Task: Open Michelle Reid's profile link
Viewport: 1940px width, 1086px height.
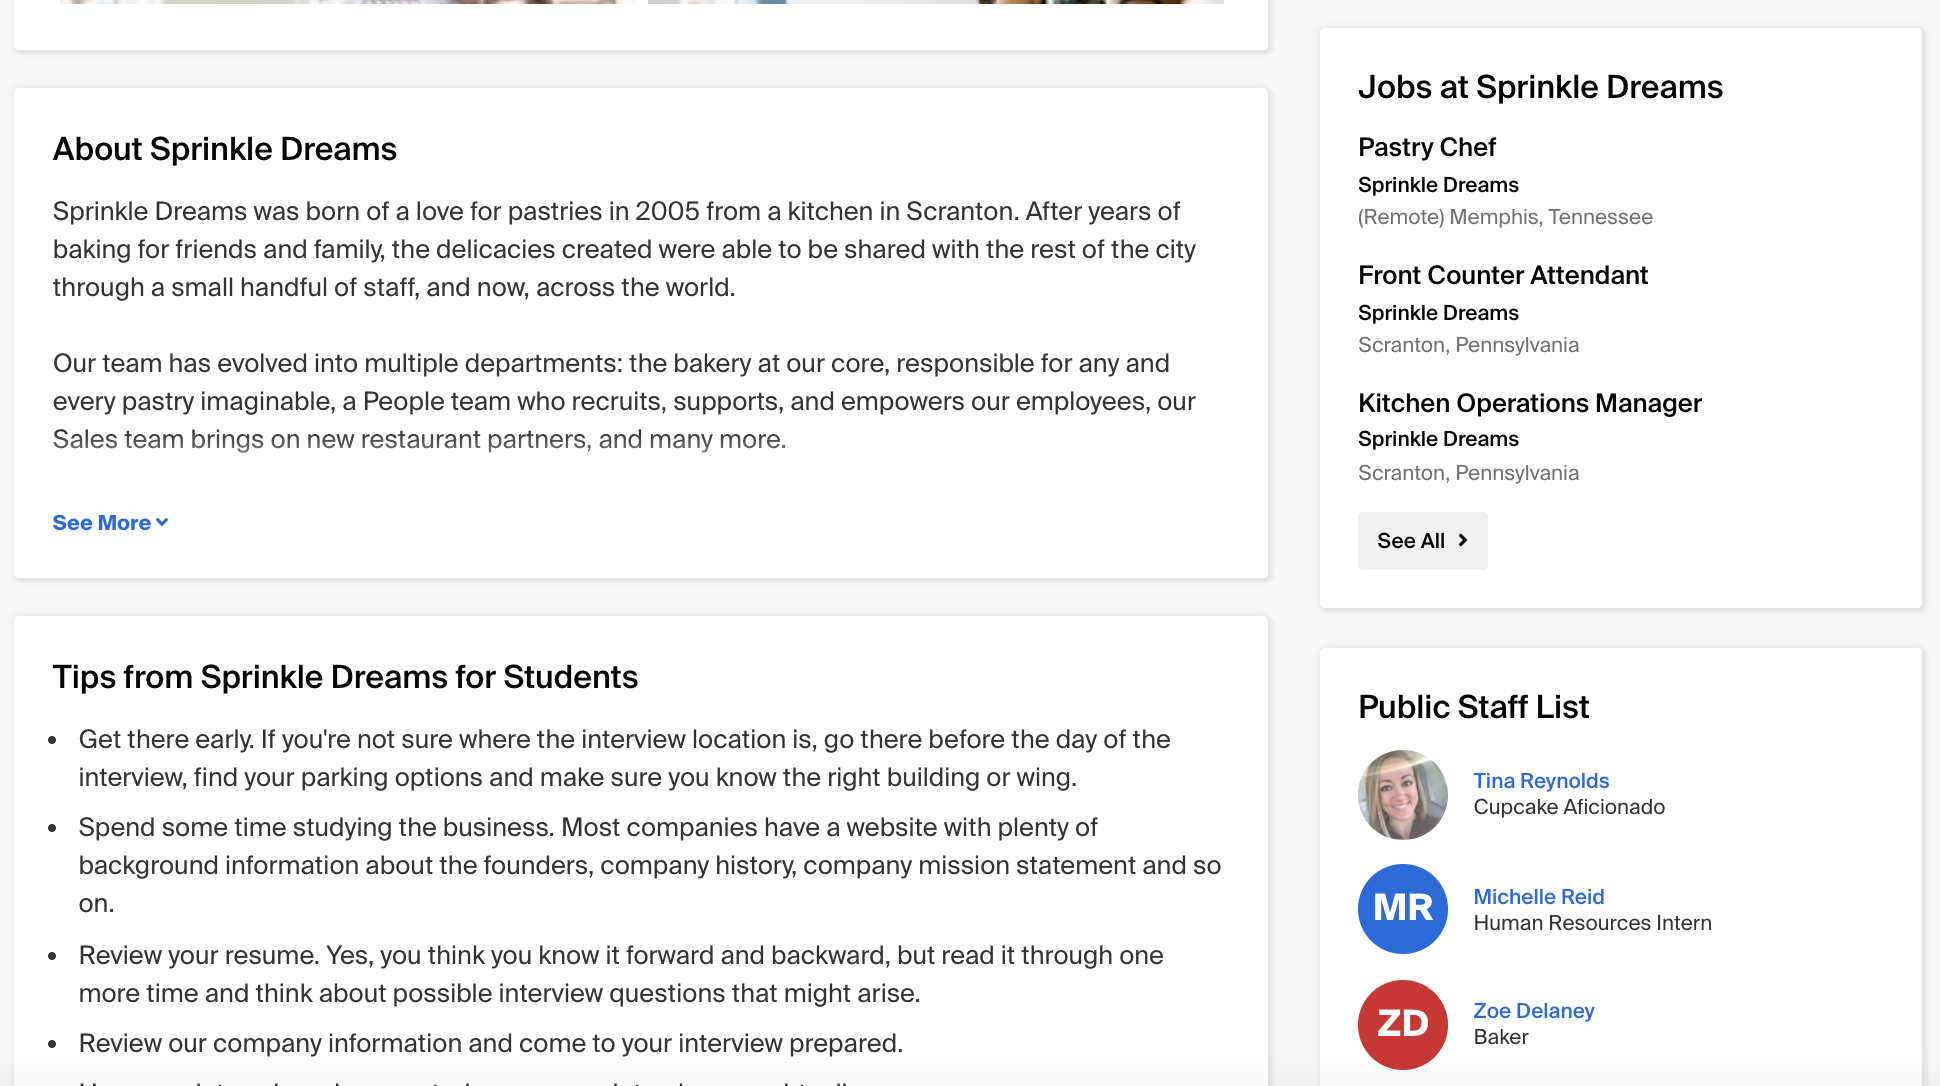Action: 1538,897
